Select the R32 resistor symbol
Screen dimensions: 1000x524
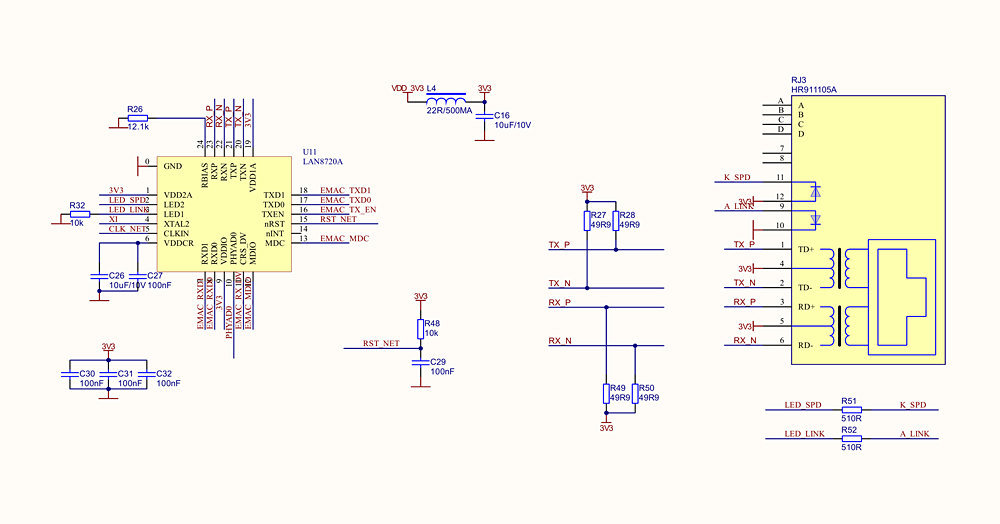(x=80, y=214)
